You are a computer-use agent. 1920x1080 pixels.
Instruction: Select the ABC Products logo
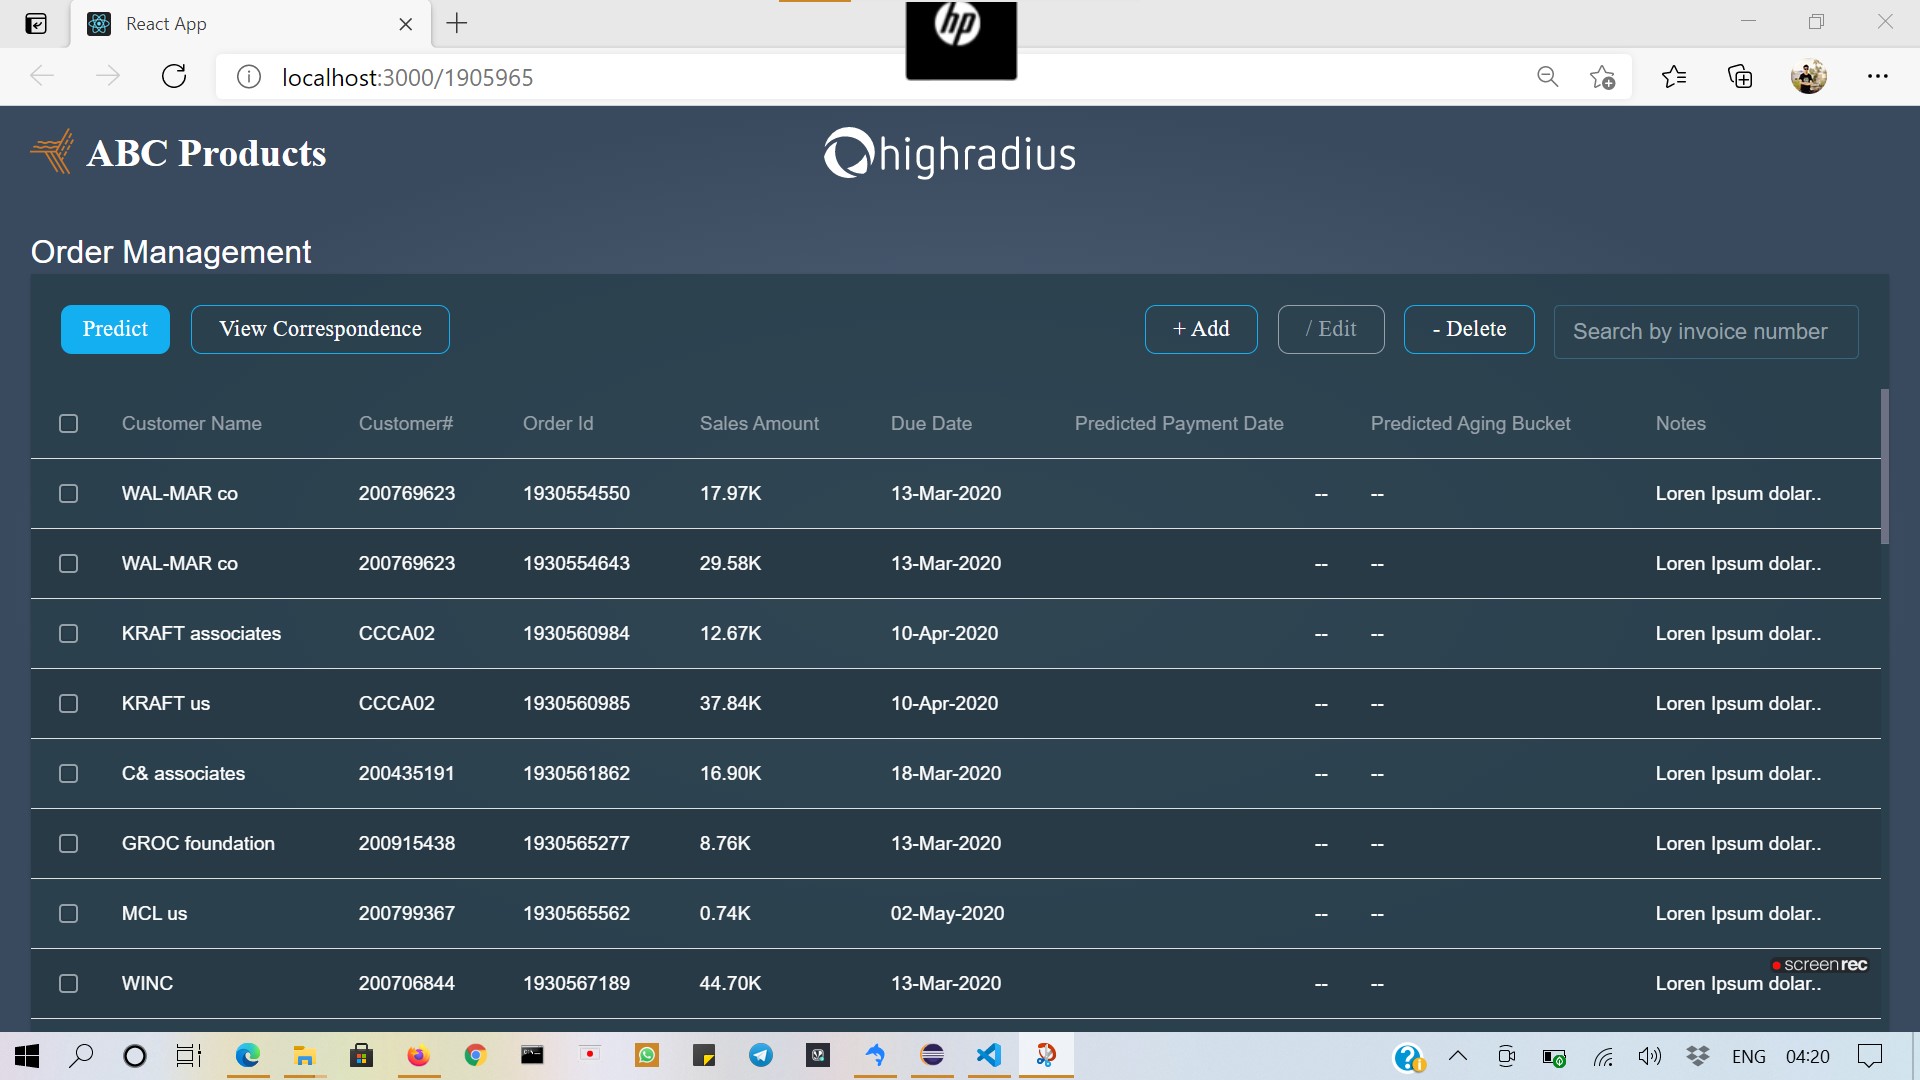tap(52, 152)
